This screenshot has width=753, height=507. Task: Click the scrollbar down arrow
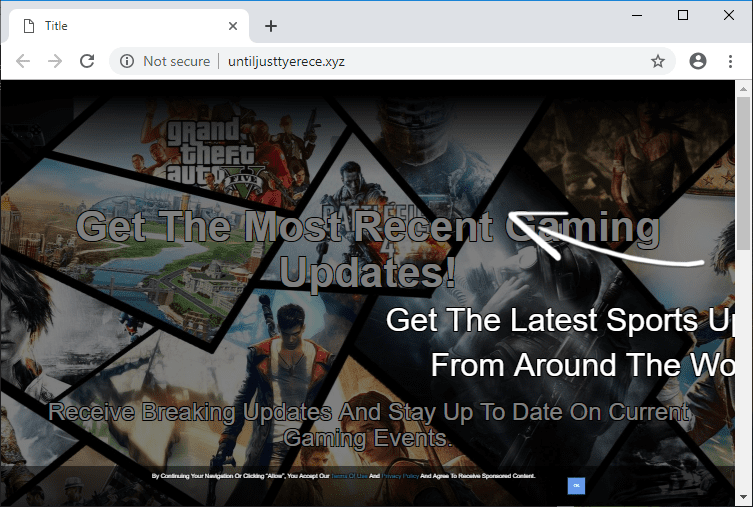(x=744, y=497)
